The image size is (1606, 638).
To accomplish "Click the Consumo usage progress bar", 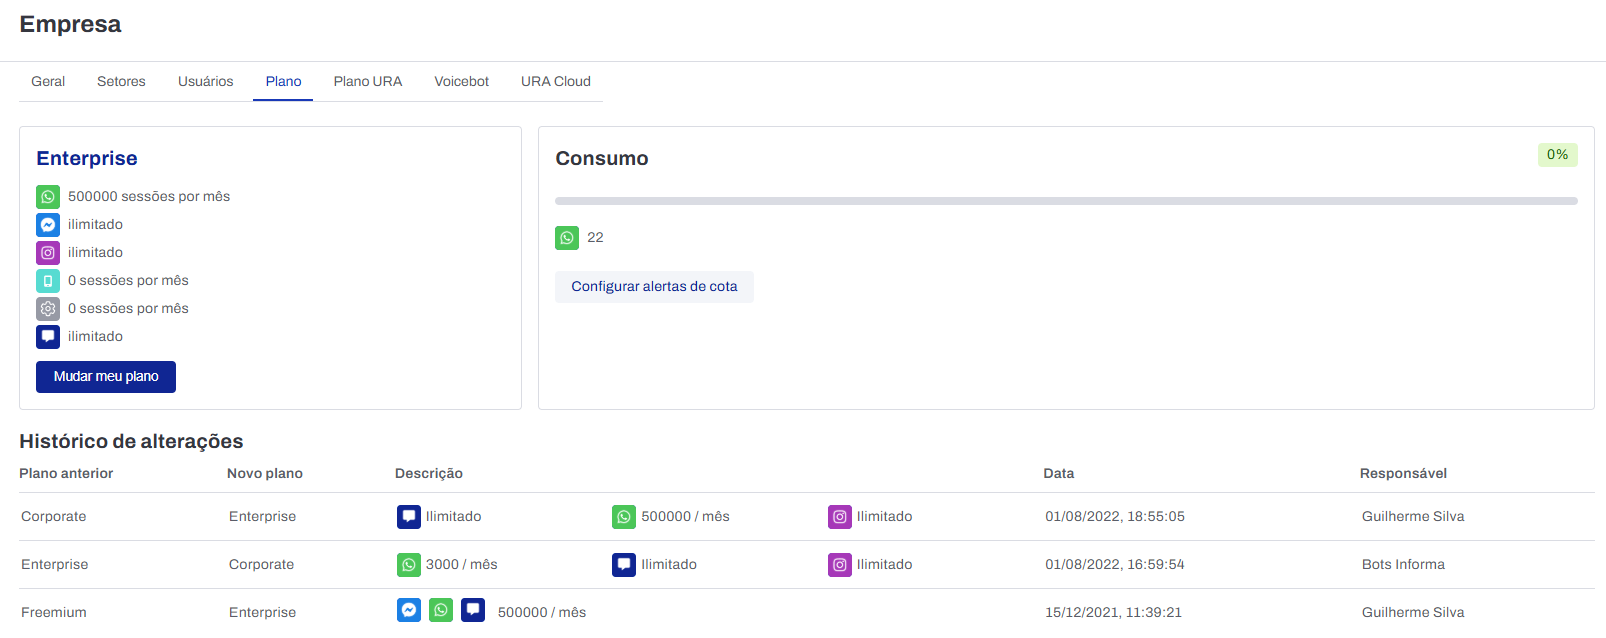I will pos(1066,201).
